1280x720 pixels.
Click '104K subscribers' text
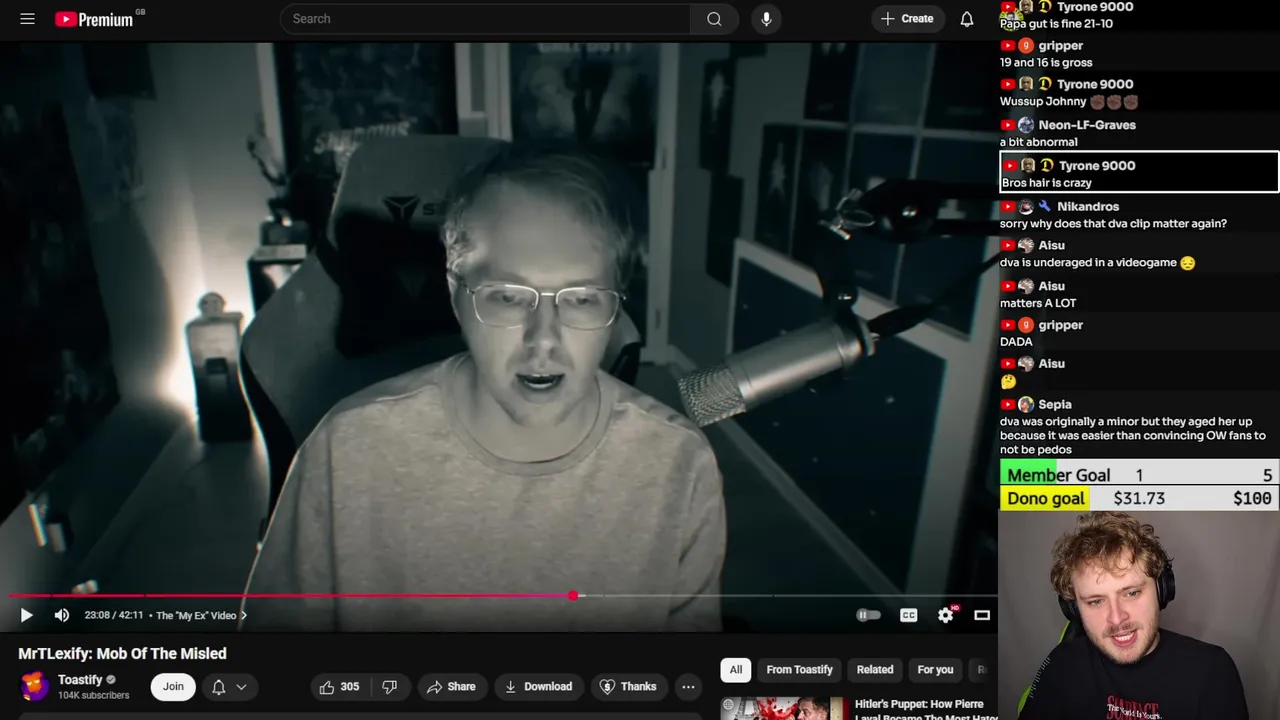pos(93,695)
